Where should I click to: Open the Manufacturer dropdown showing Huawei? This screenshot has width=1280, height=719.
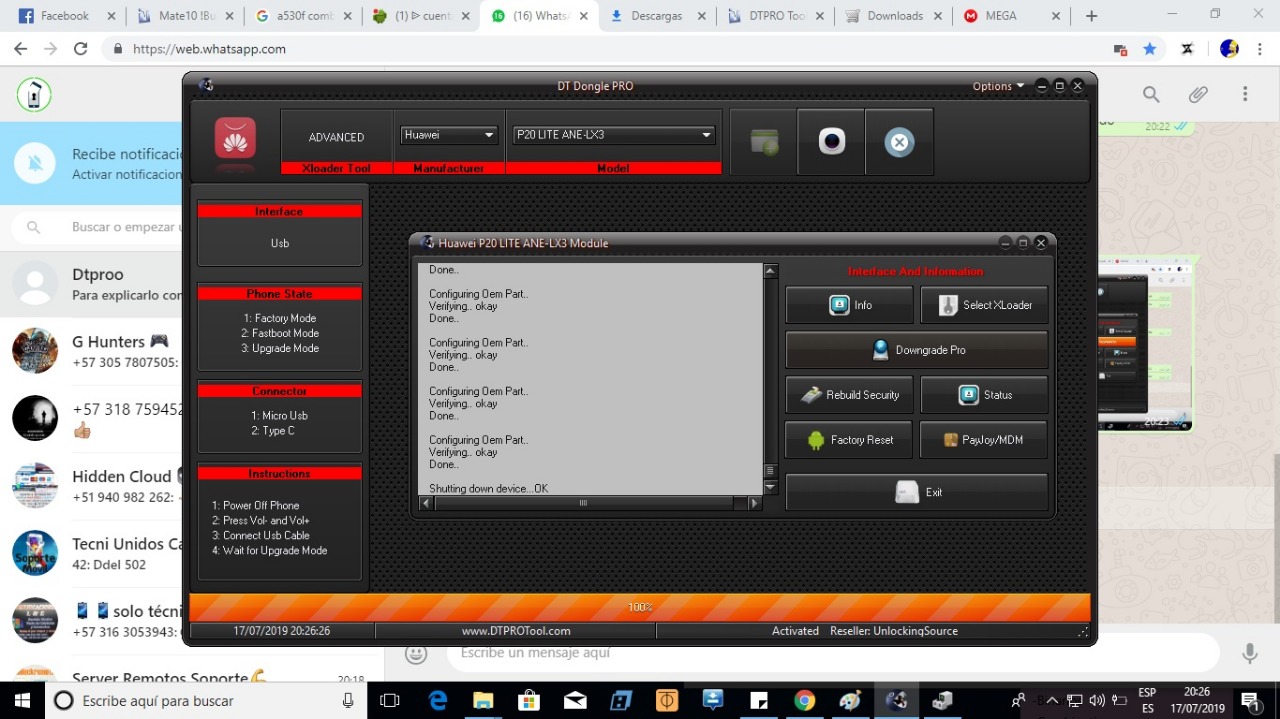point(449,135)
